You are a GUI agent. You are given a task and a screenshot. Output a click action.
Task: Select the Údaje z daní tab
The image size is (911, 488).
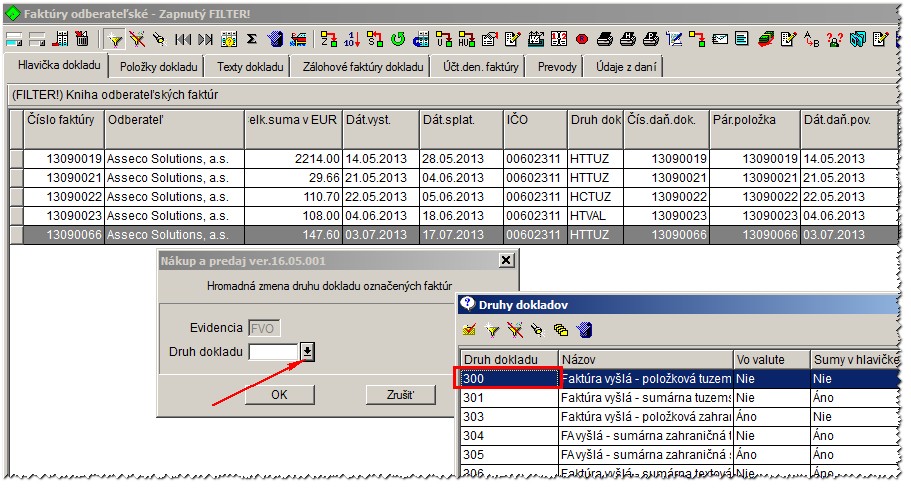tap(626, 67)
